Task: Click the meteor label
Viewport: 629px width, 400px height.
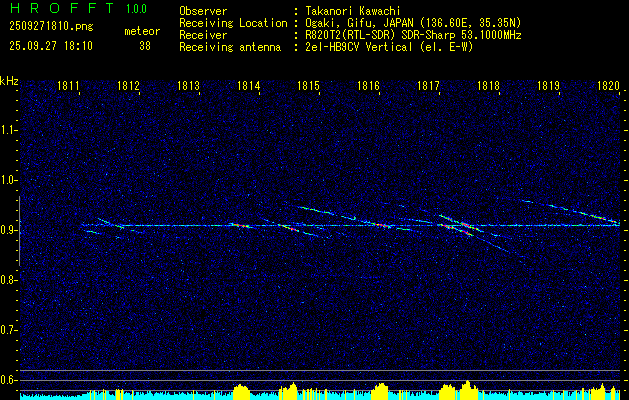Action: tap(142, 31)
